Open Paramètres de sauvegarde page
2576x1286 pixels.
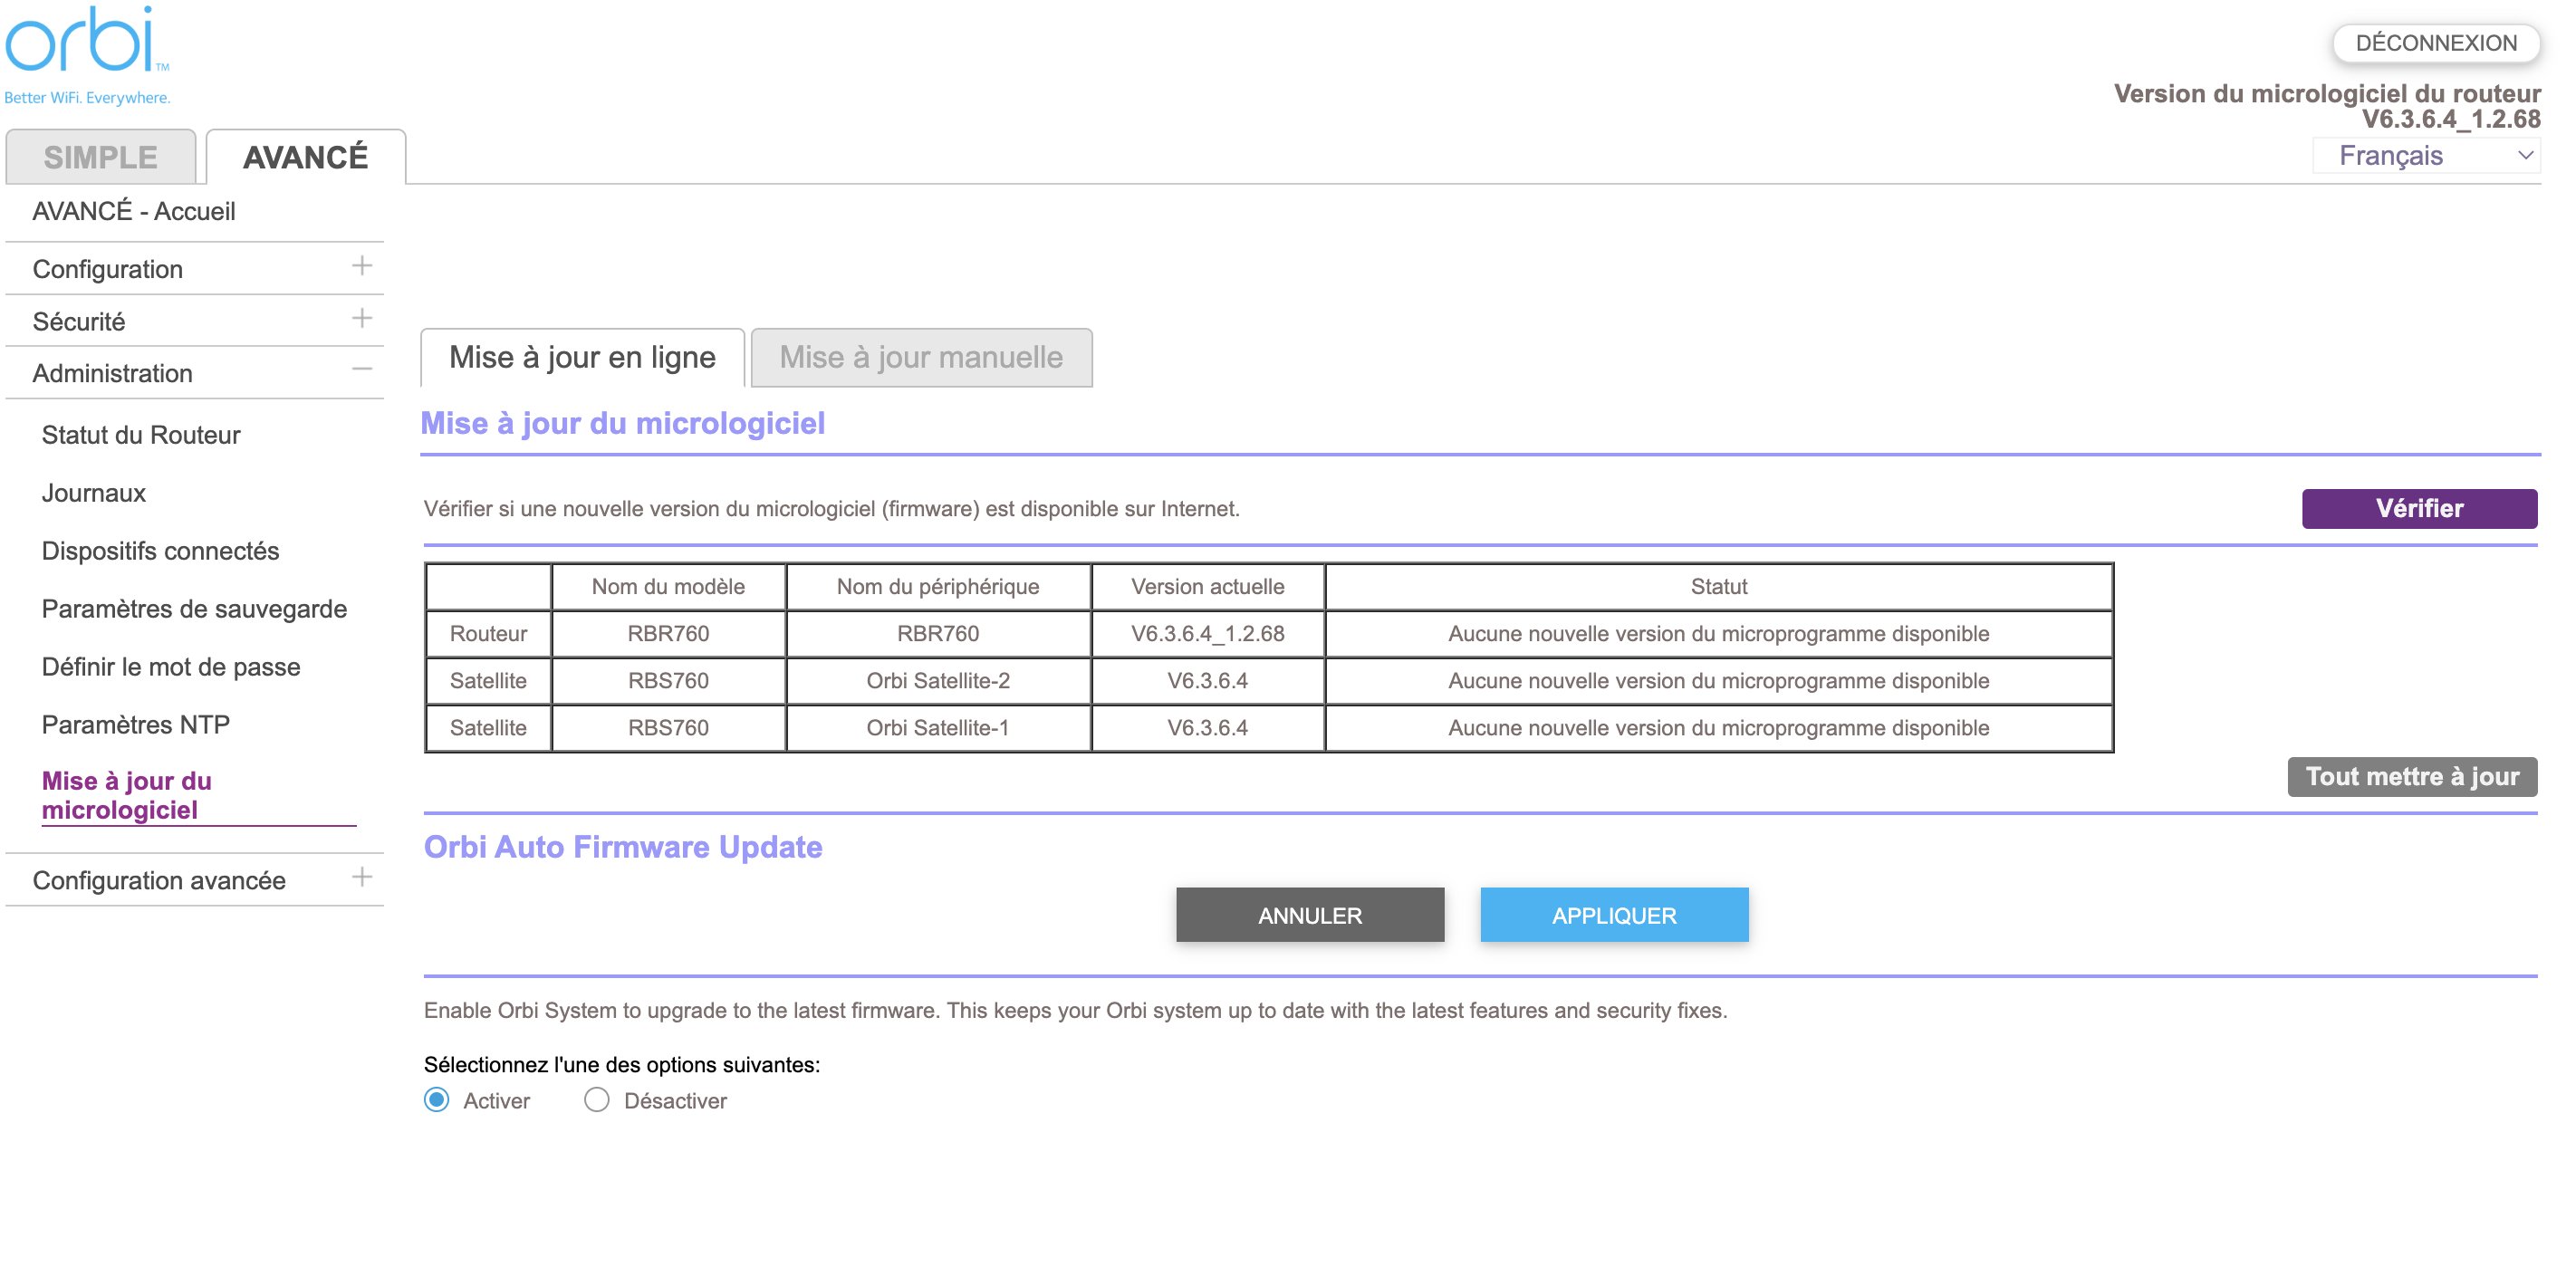coord(194,609)
